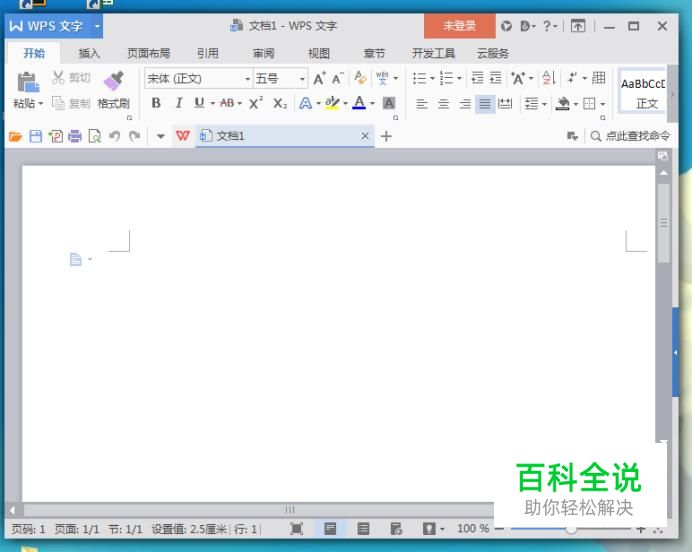This screenshot has height=552, width=692.
Task: Open the font name dropdown
Action: tap(248, 79)
